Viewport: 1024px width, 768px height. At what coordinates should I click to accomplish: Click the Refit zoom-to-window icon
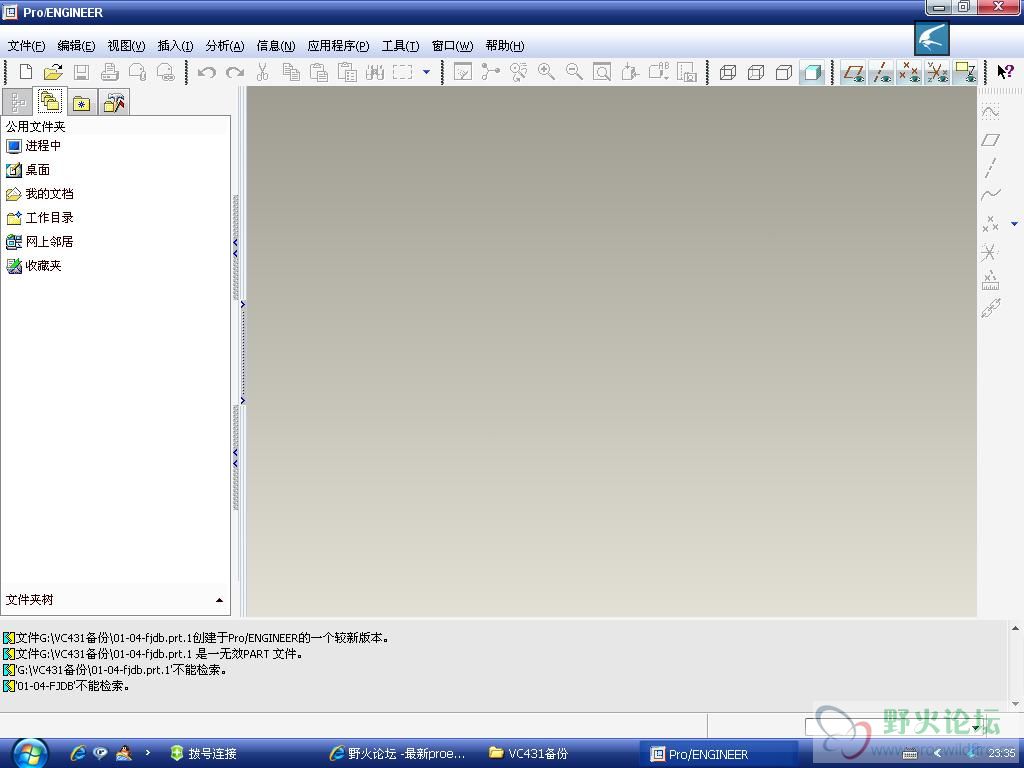point(602,72)
